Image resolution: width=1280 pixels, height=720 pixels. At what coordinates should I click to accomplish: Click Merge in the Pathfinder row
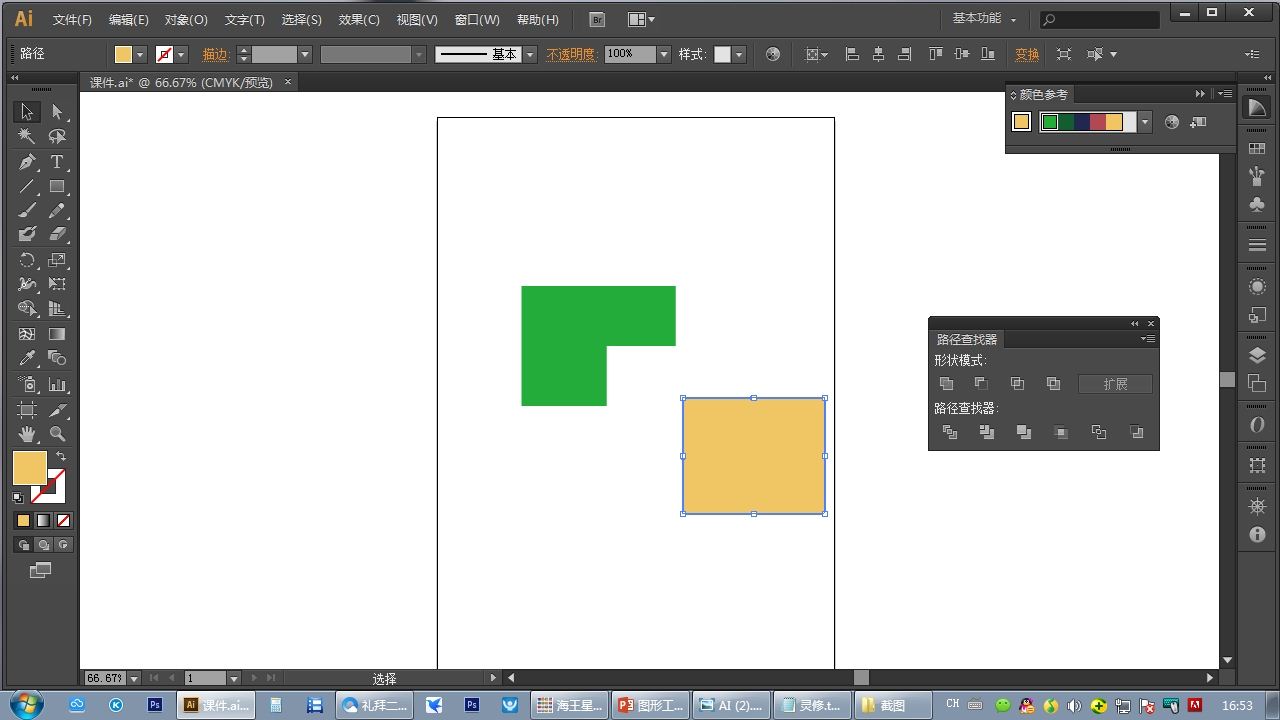1024,432
